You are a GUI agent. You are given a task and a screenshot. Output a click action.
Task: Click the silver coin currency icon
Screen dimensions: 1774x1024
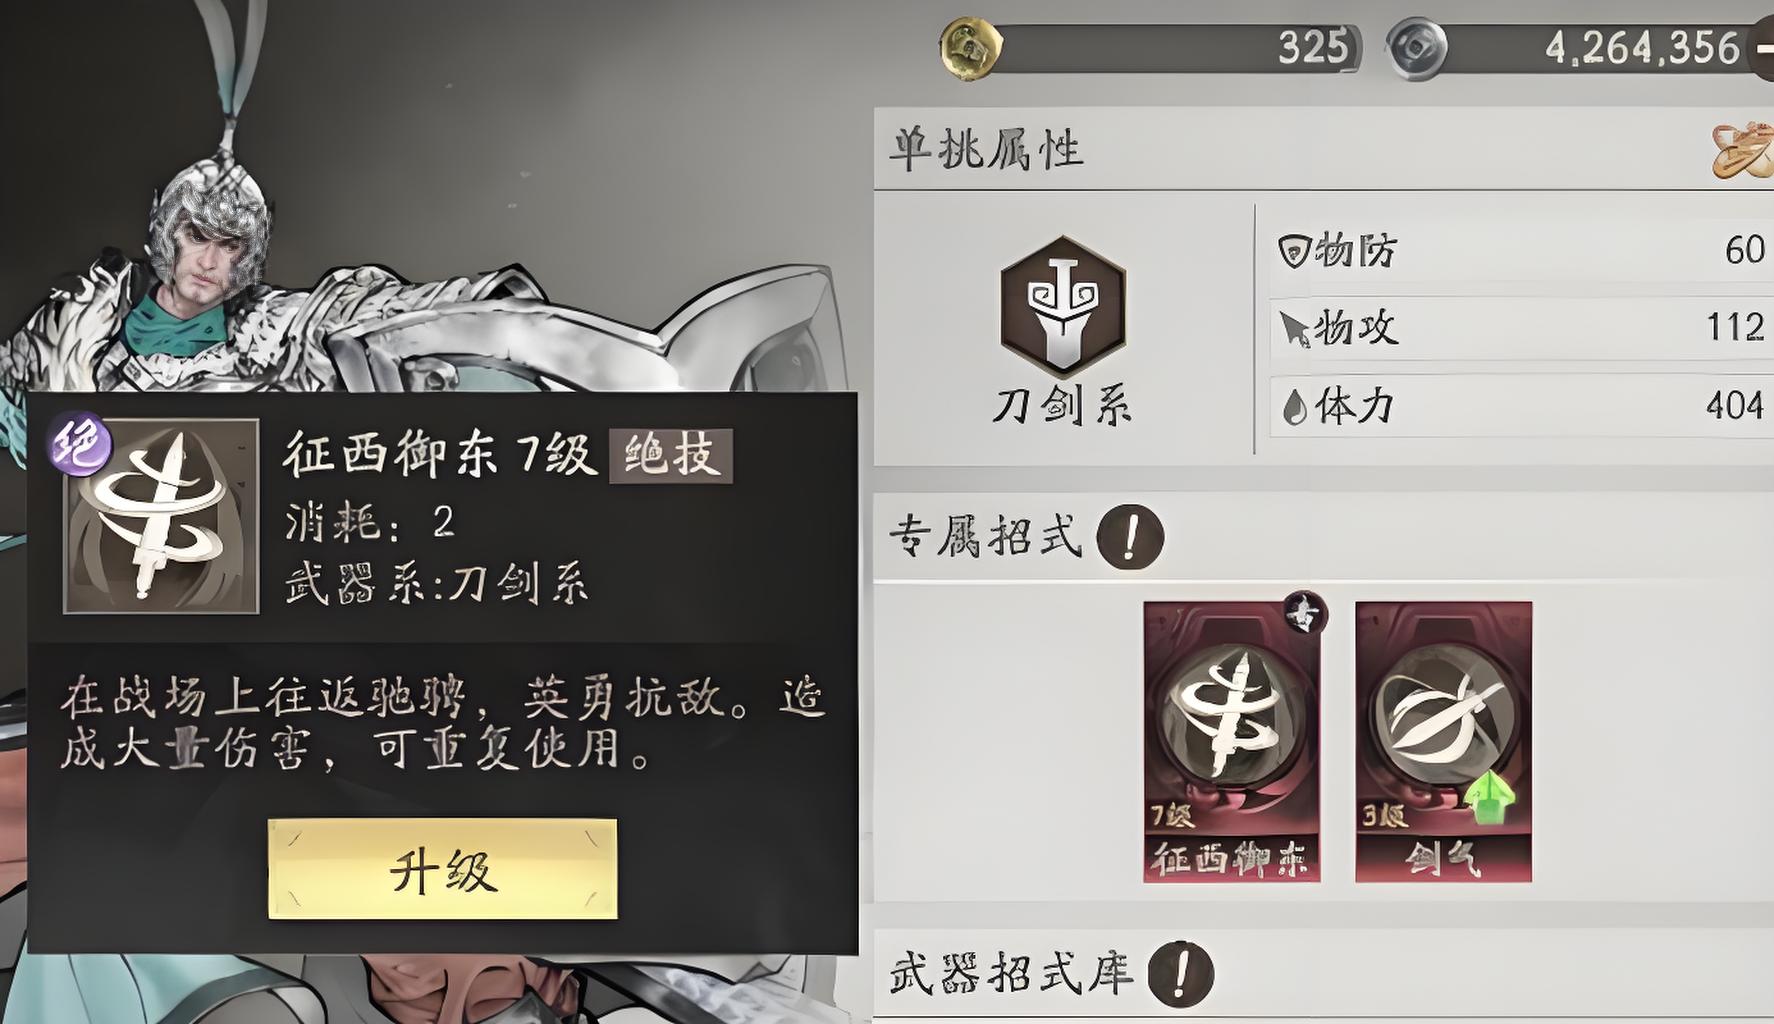pyautogui.click(x=1417, y=47)
